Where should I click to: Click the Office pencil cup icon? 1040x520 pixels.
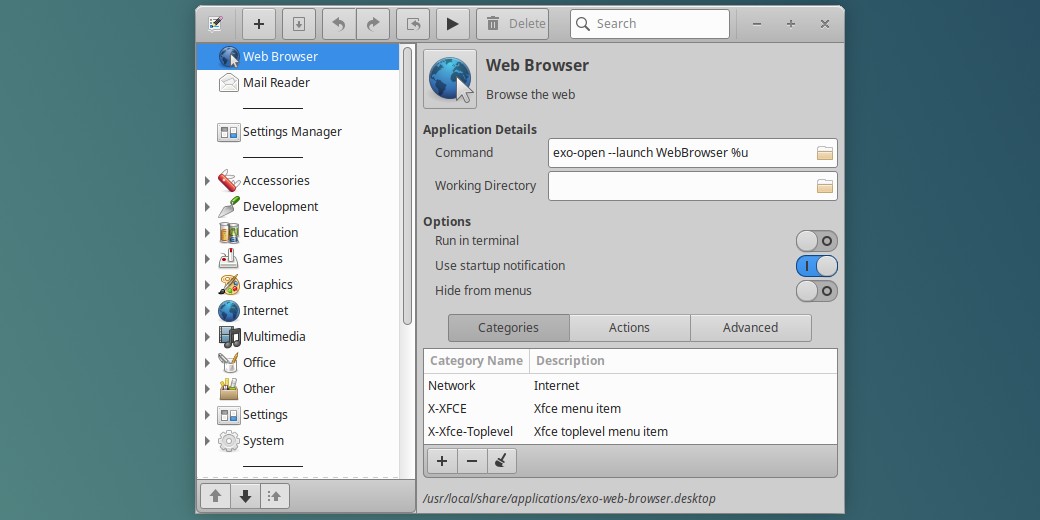pyautogui.click(x=229, y=363)
